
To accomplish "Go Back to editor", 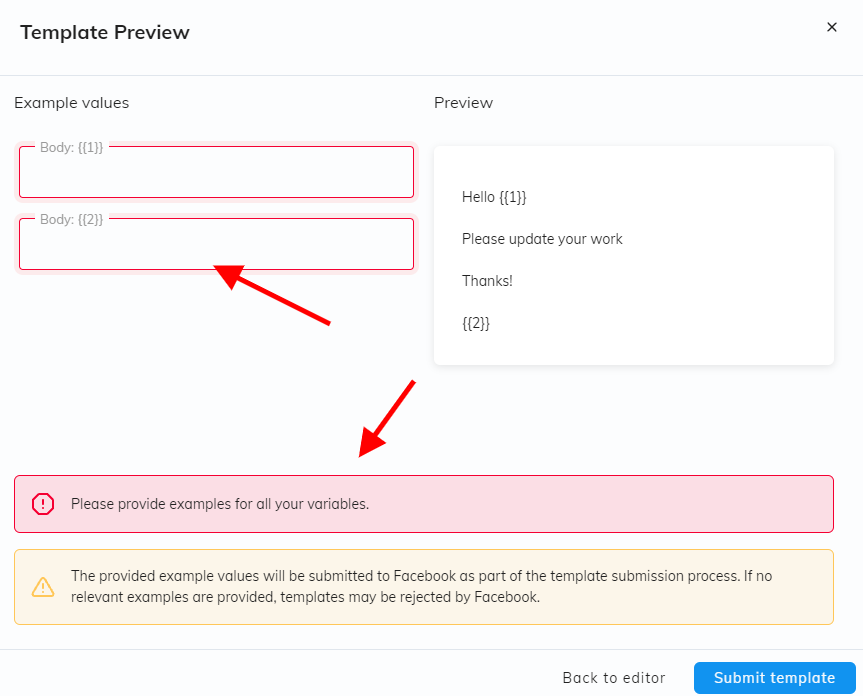I will [620, 678].
